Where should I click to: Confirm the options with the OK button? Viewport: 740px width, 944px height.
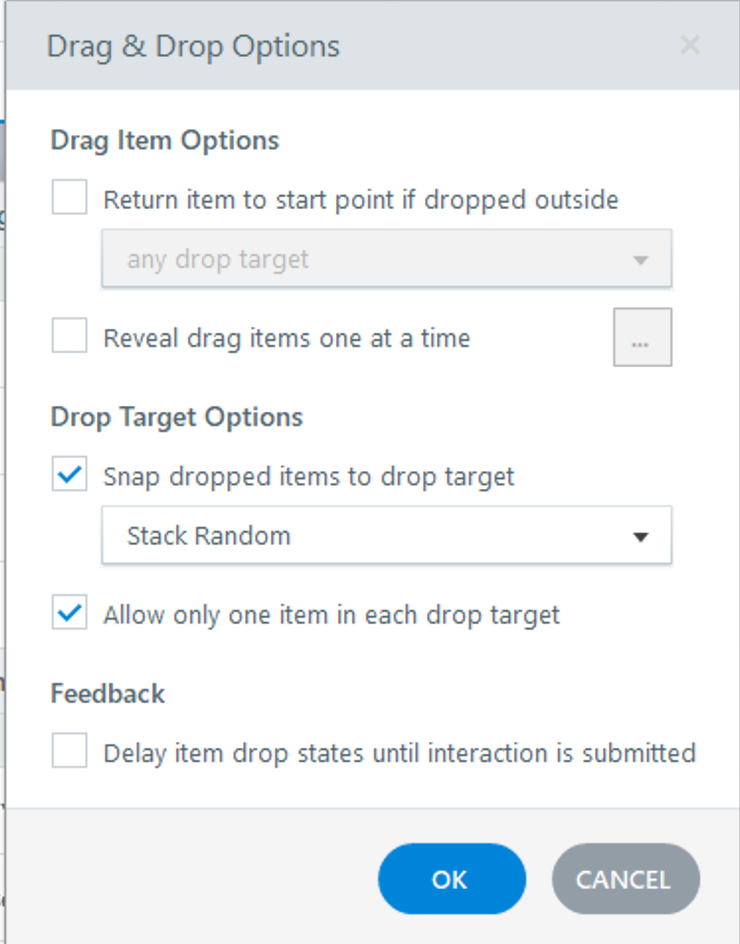451,879
